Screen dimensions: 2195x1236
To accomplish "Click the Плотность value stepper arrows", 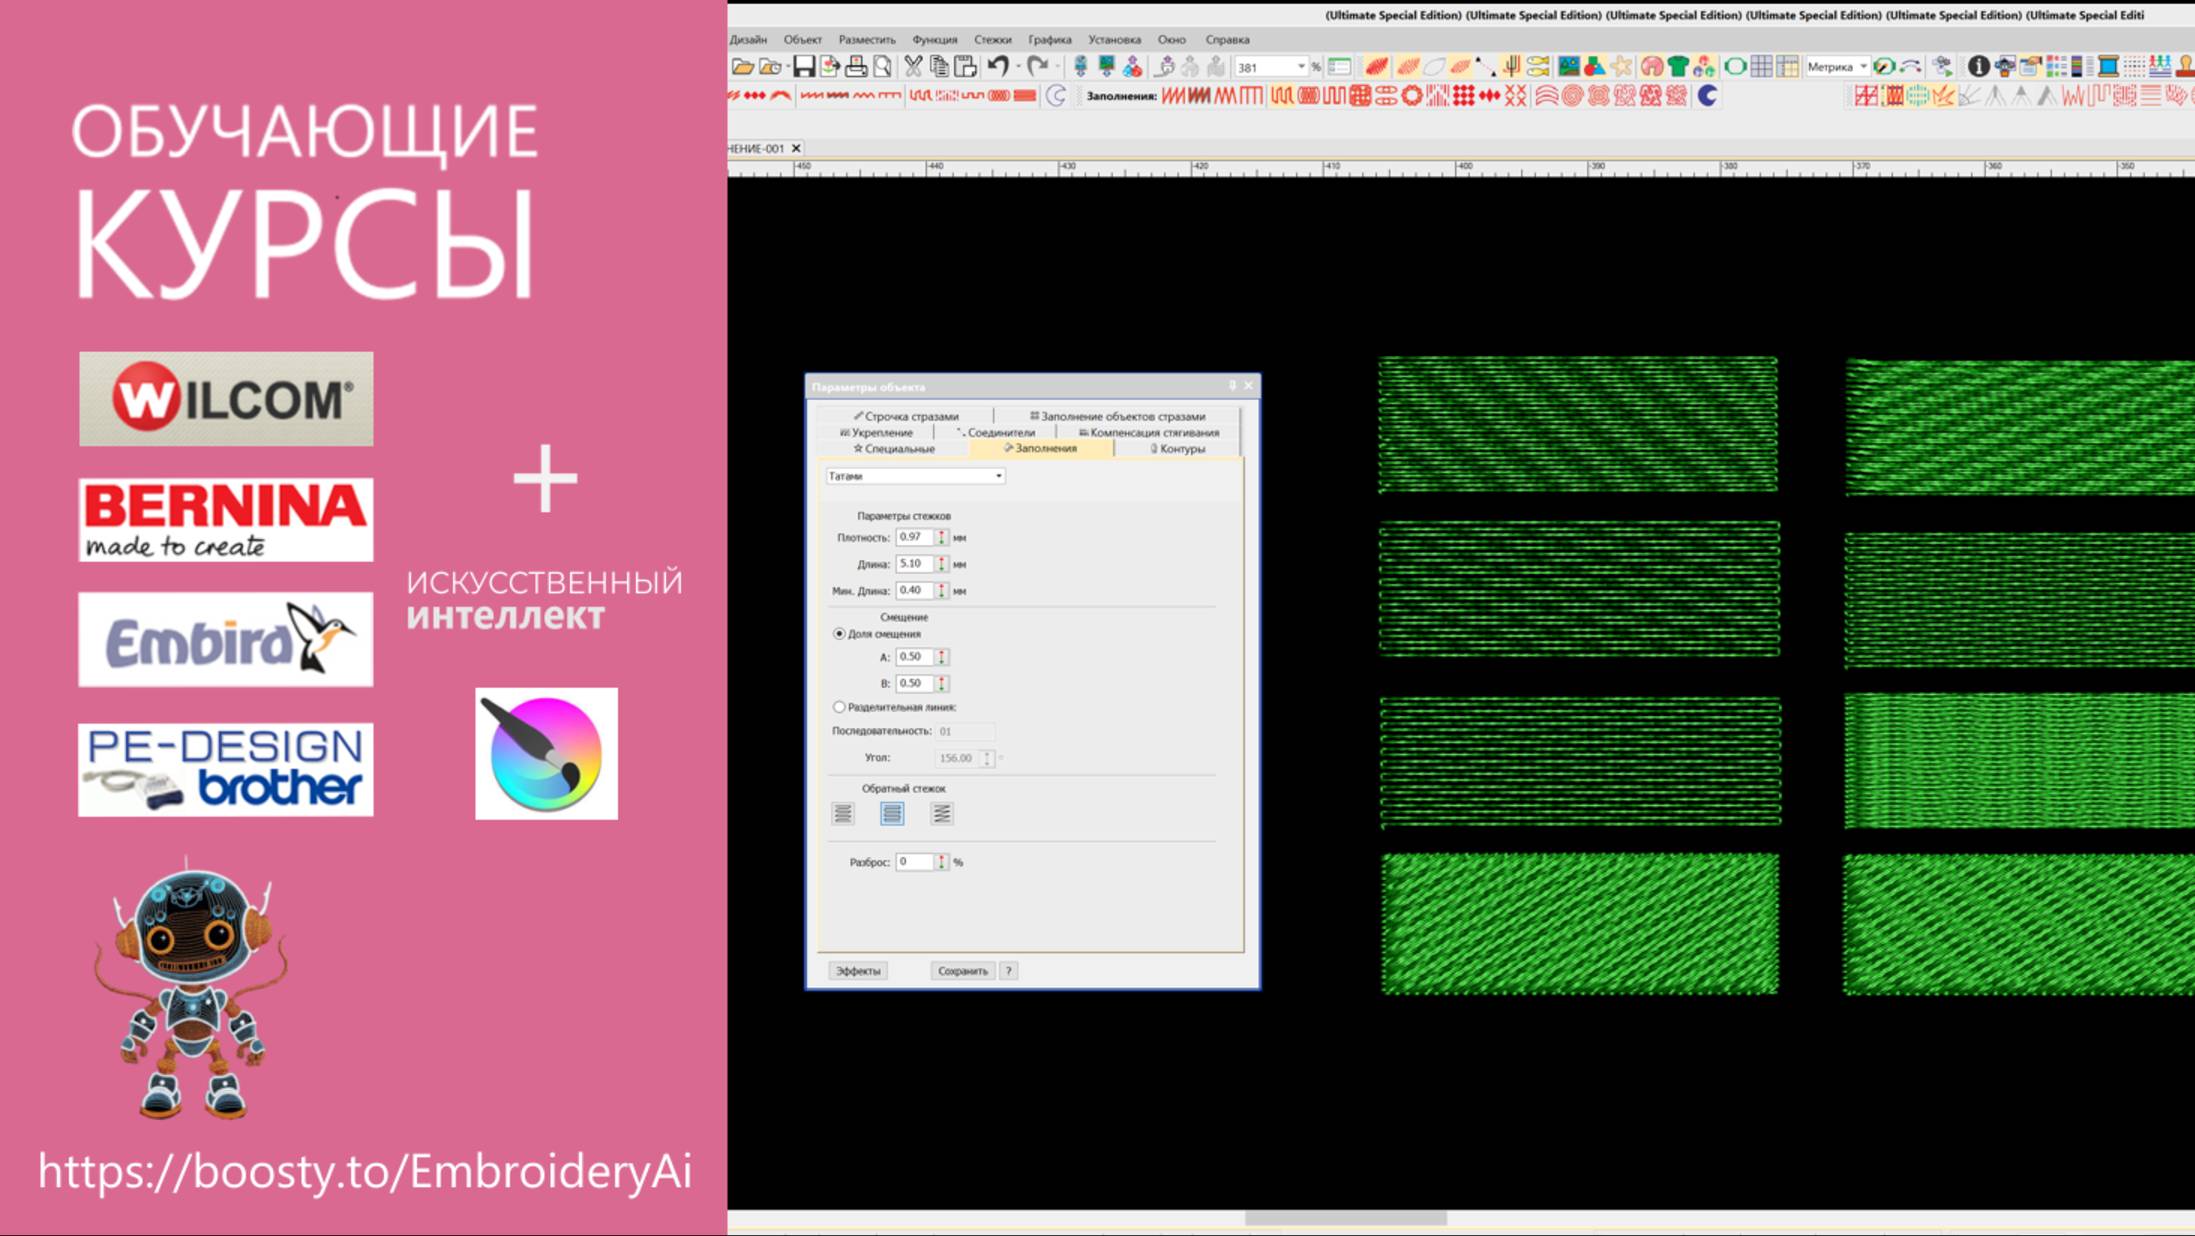I will pos(941,538).
